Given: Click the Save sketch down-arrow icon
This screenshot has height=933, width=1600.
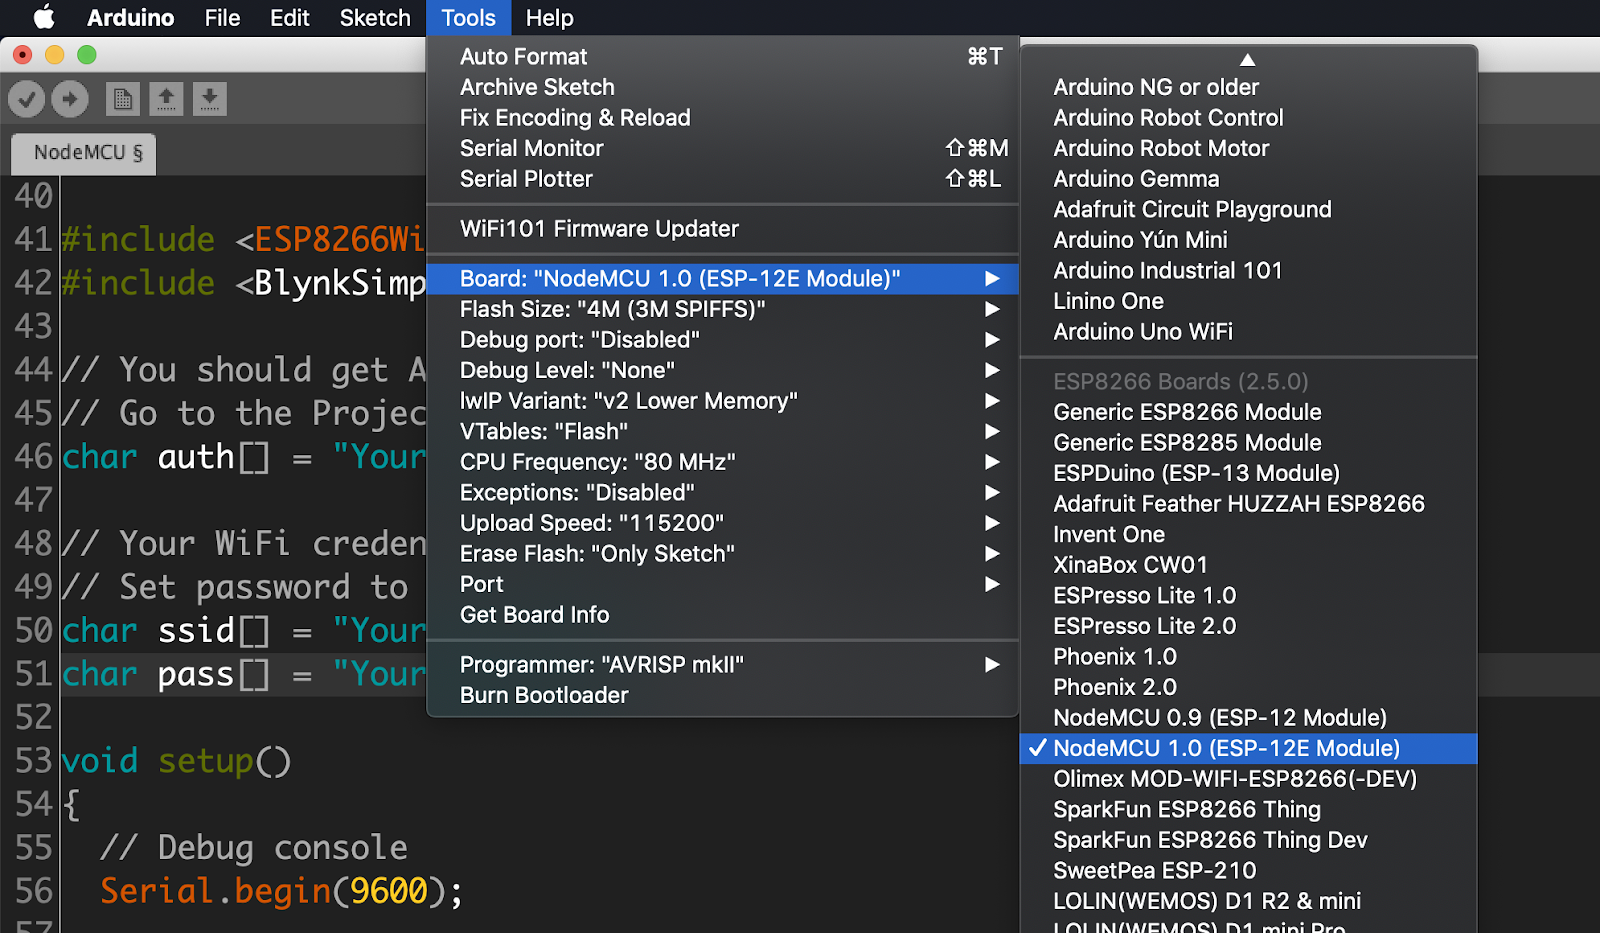Looking at the screenshot, I should pos(209,99).
